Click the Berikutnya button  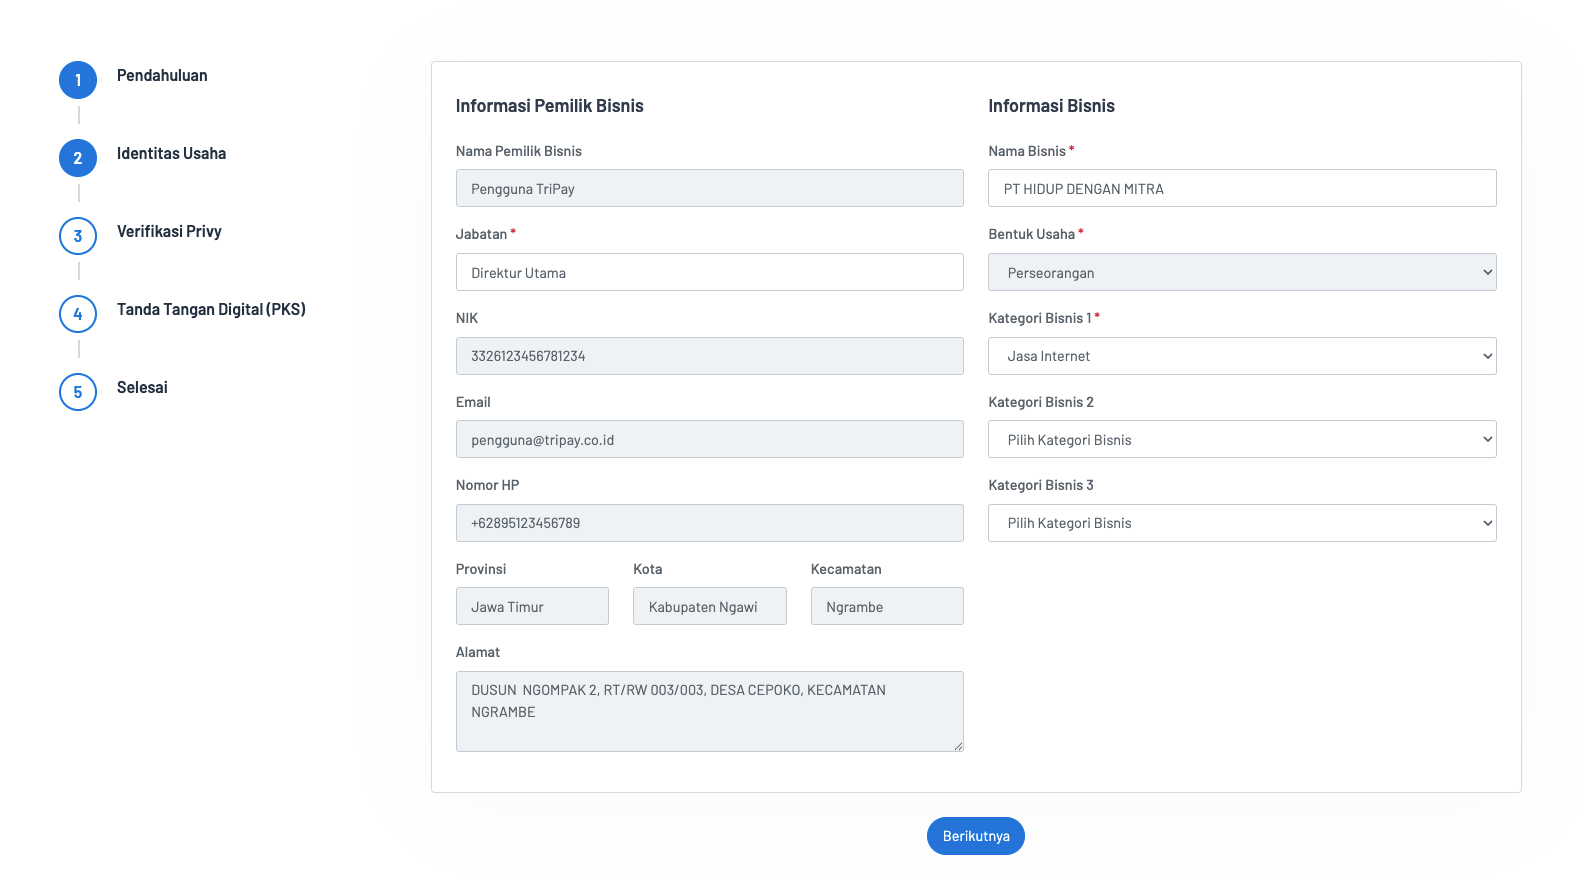[x=975, y=836]
